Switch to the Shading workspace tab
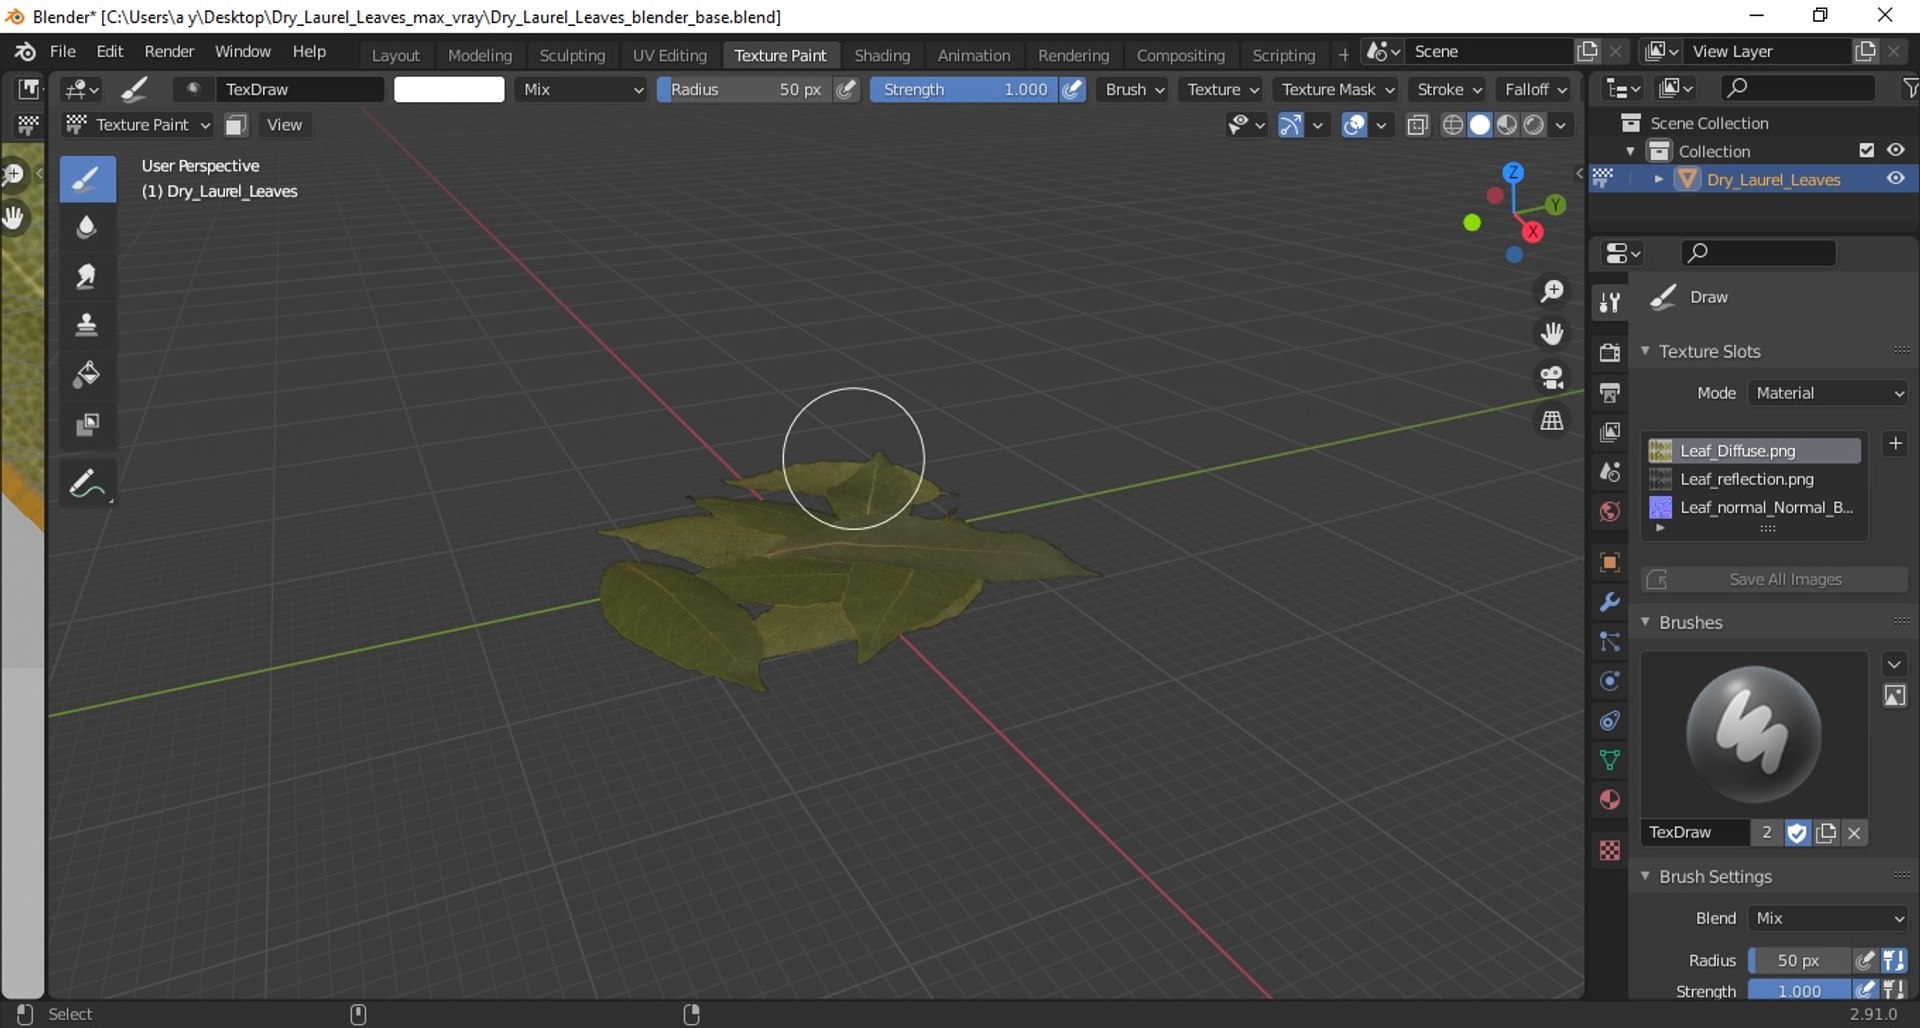The height and width of the screenshot is (1028, 1920). (x=882, y=55)
